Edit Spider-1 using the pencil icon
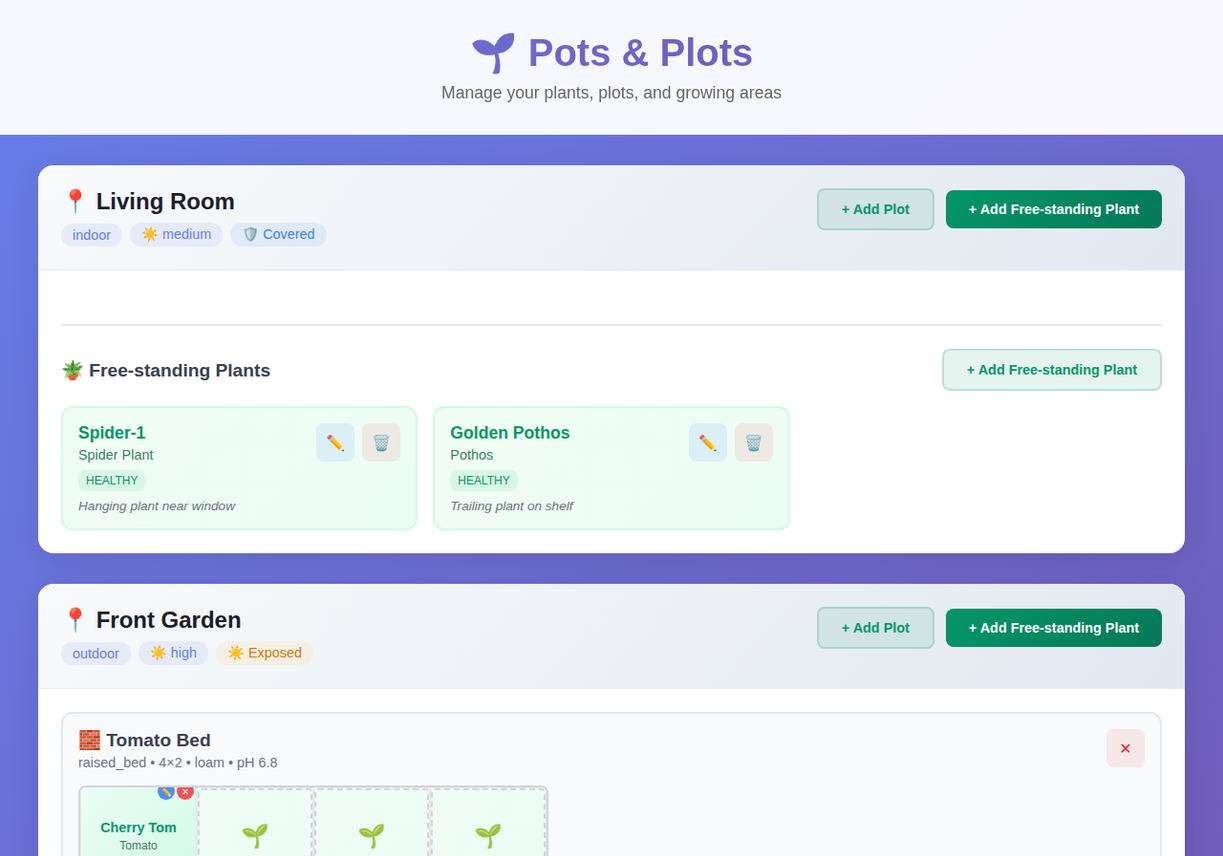This screenshot has width=1223, height=856. (334, 441)
